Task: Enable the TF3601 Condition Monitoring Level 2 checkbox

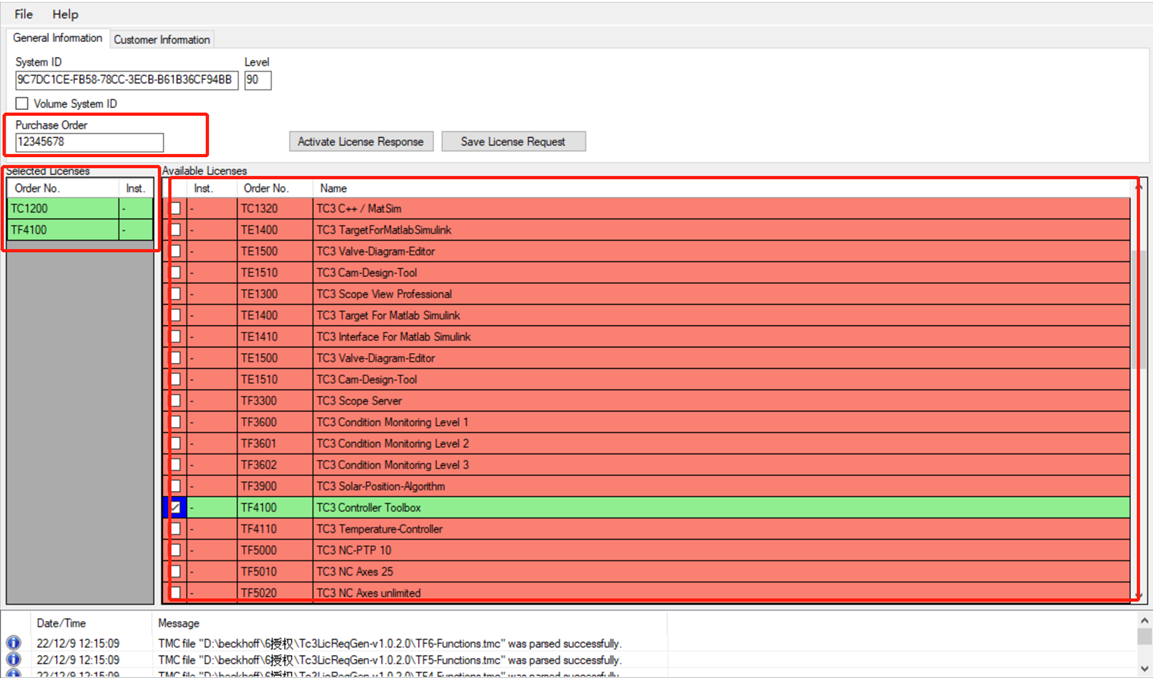Action: click(x=176, y=443)
